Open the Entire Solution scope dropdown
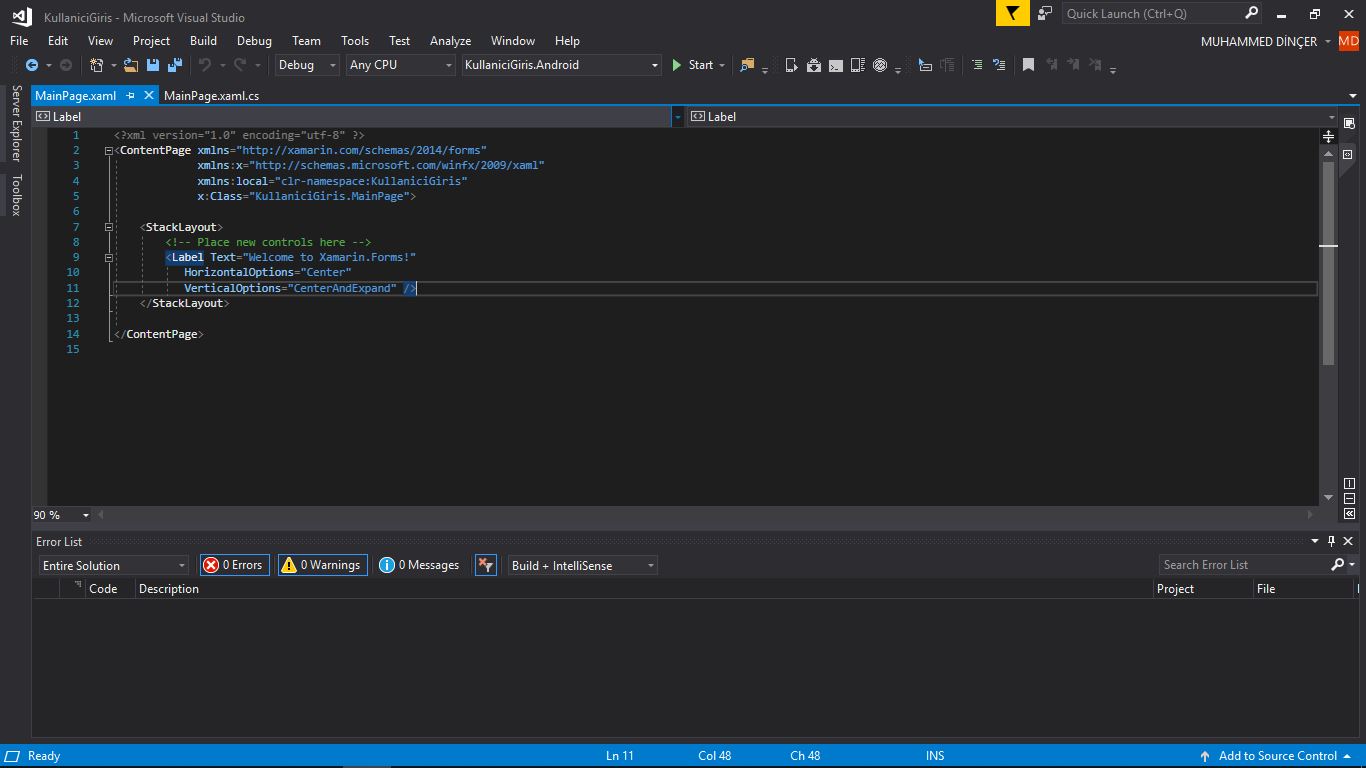This screenshot has width=1366, height=768. tap(113, 565)
